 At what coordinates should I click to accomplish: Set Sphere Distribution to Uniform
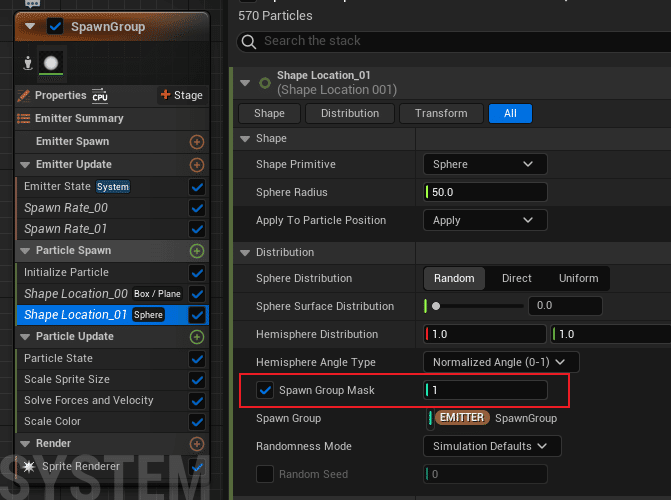click(578, 278)
